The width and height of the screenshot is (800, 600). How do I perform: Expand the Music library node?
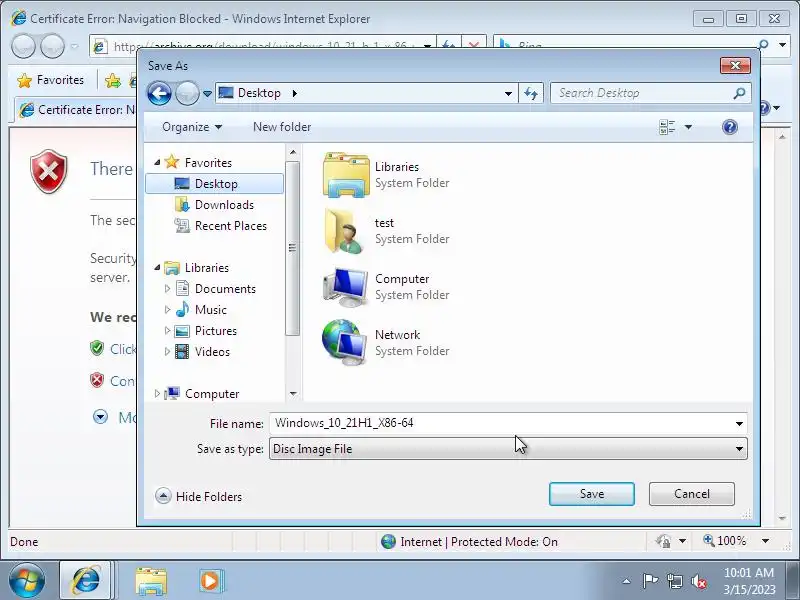click(167, 310)
